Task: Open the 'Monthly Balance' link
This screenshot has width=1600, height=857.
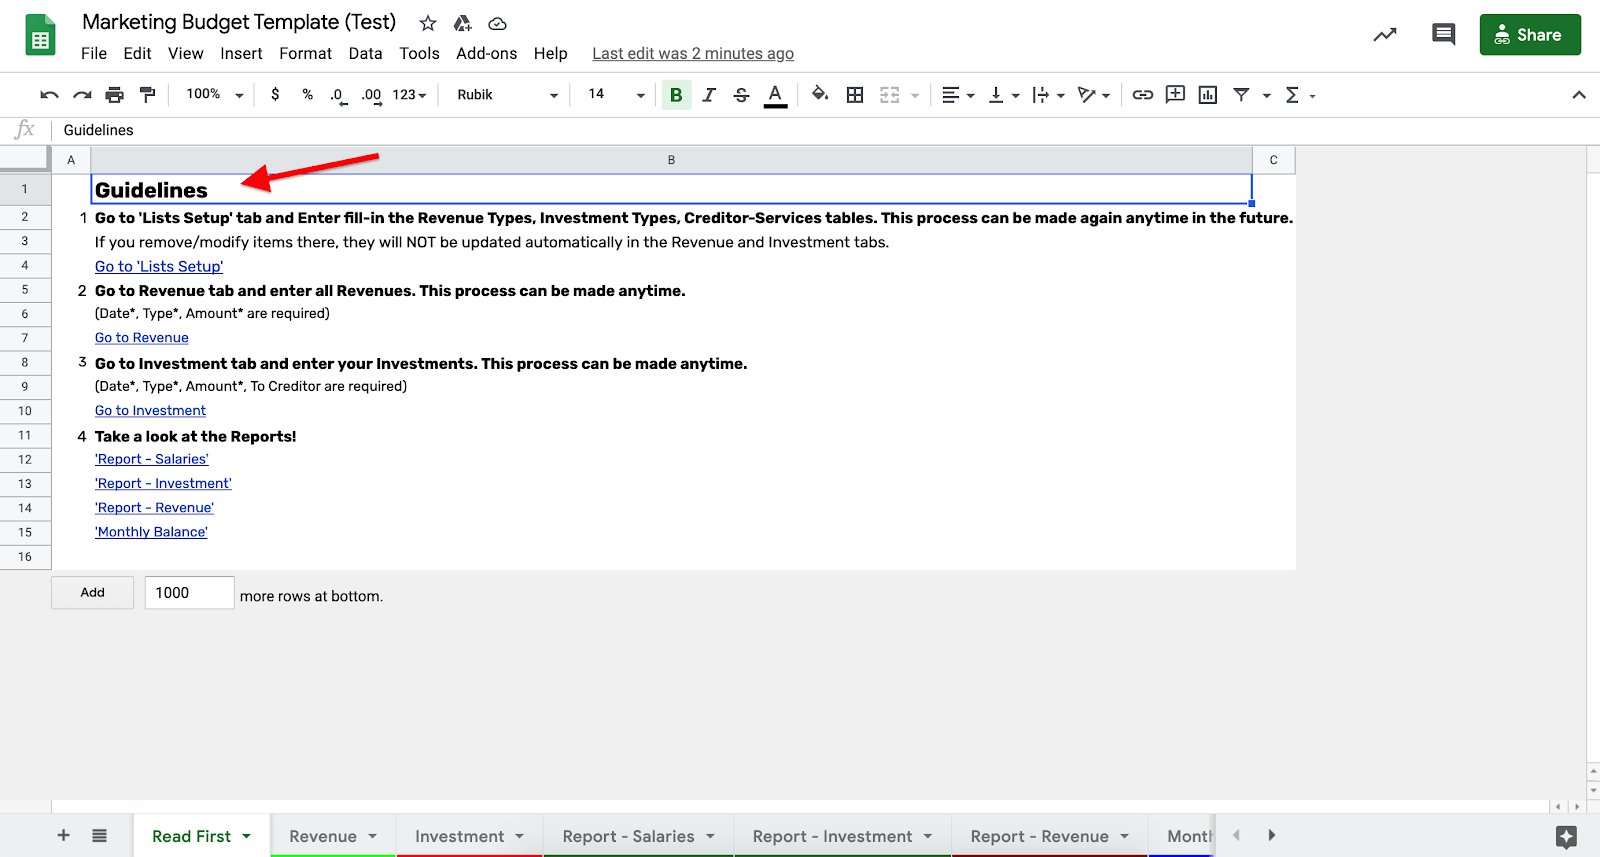Action: pos(151,532)
